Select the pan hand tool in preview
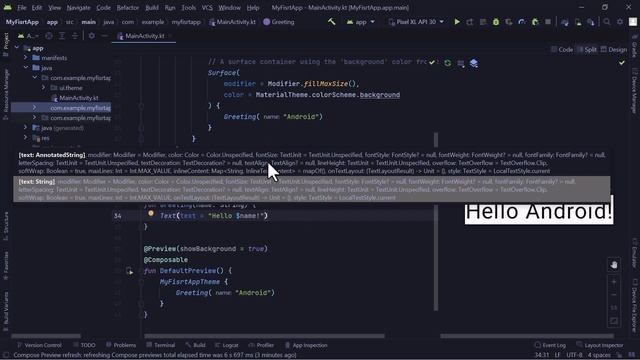 (x=614, y=265)
